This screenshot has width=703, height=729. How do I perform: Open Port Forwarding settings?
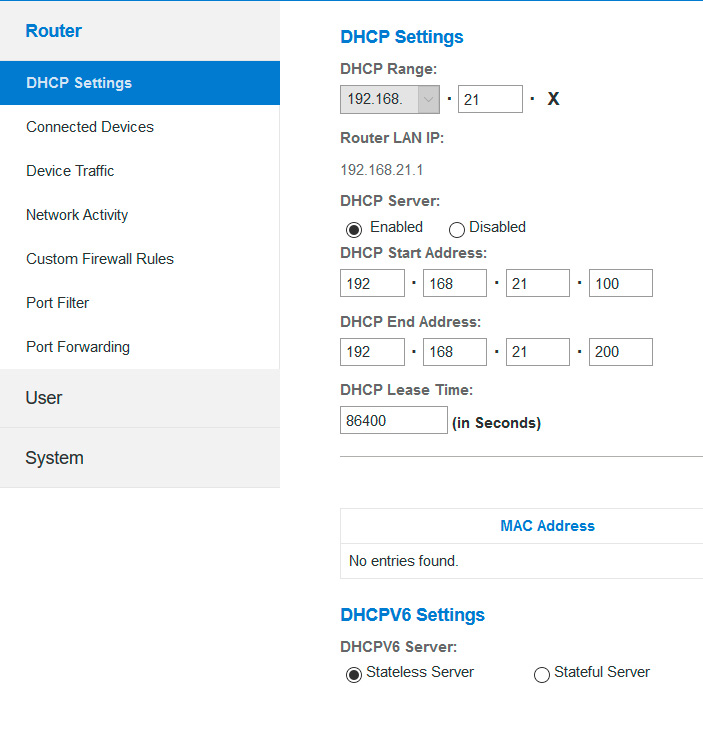pyautogui.click(x=78, y=347)
